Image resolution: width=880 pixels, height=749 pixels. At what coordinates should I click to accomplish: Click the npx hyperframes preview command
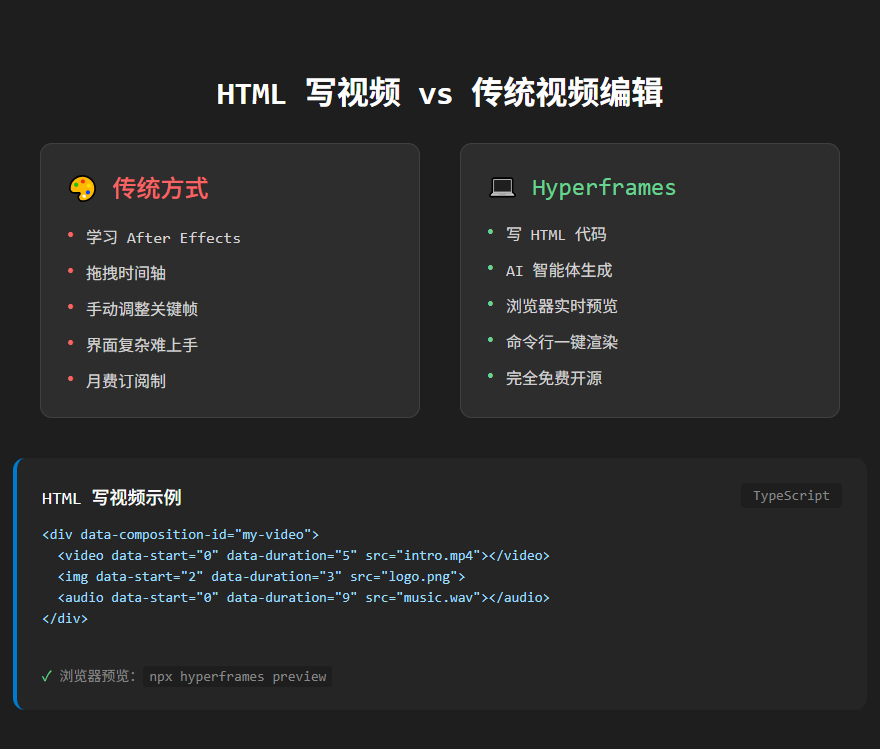(237, 676)
